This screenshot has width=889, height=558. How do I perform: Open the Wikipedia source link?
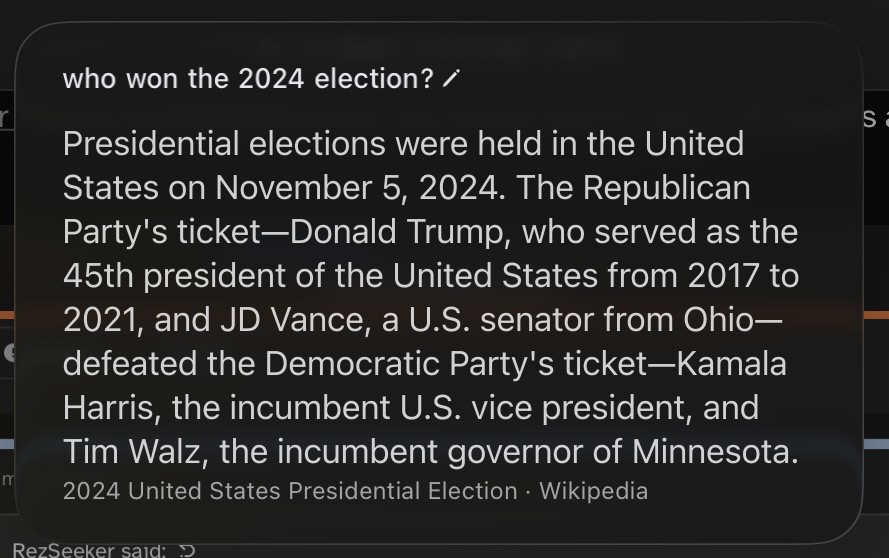(593, 491)
